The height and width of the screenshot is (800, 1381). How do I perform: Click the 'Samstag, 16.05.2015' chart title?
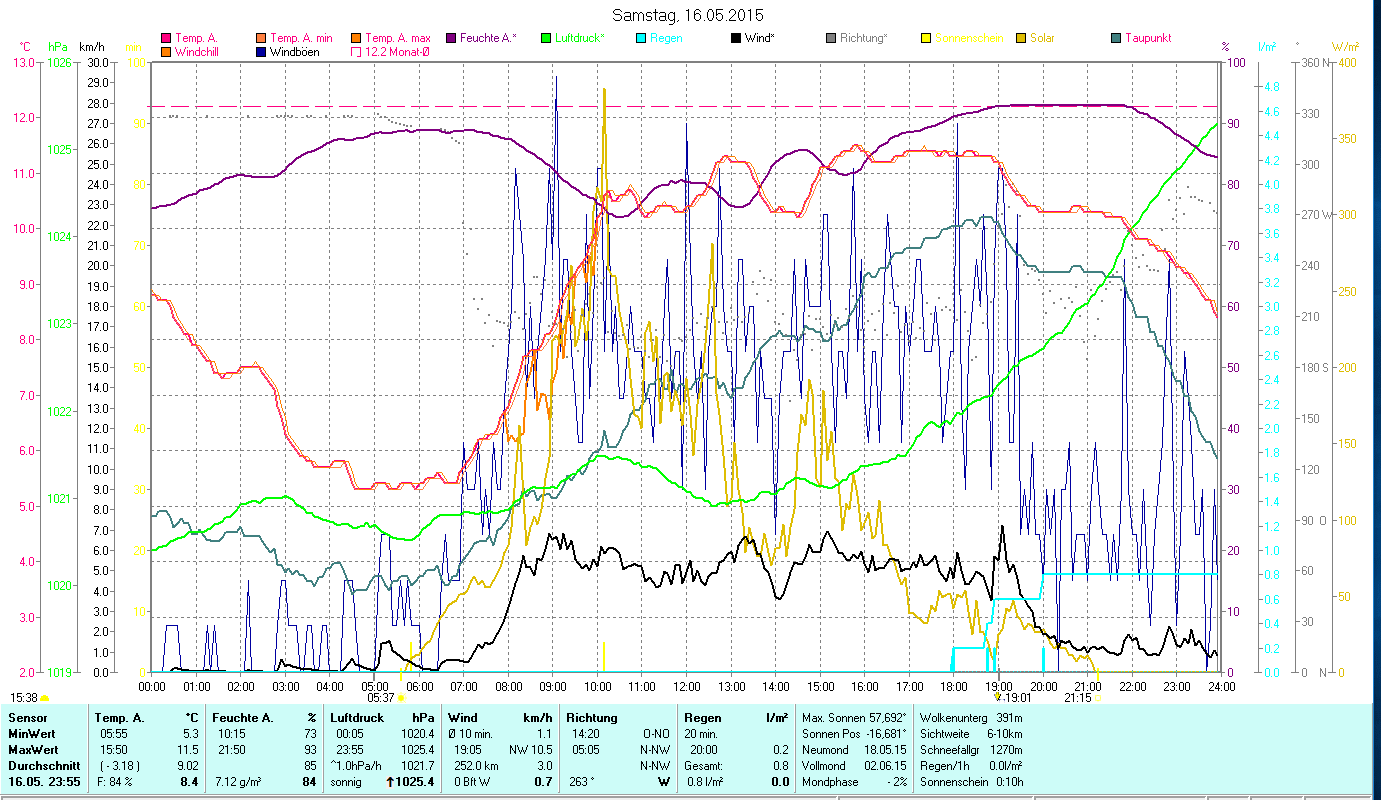point(686,15)
